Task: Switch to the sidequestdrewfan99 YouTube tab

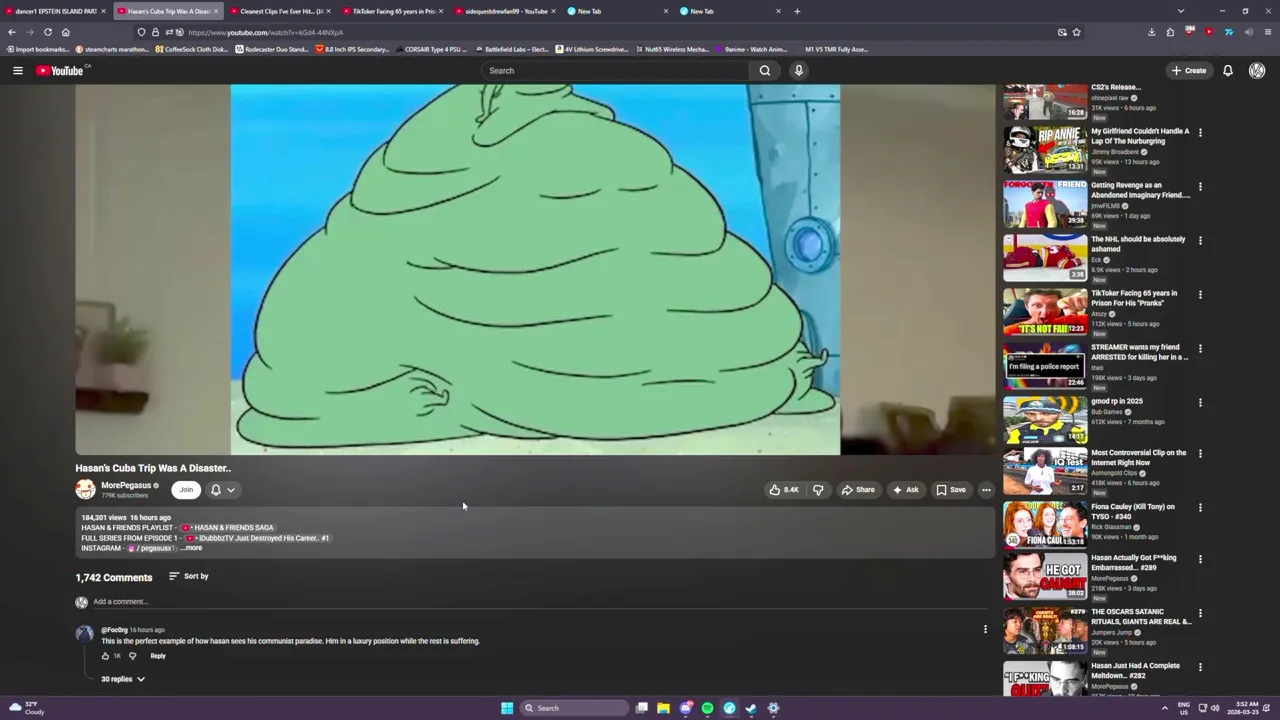Action: pyautogui.click(x=505, y=11)
